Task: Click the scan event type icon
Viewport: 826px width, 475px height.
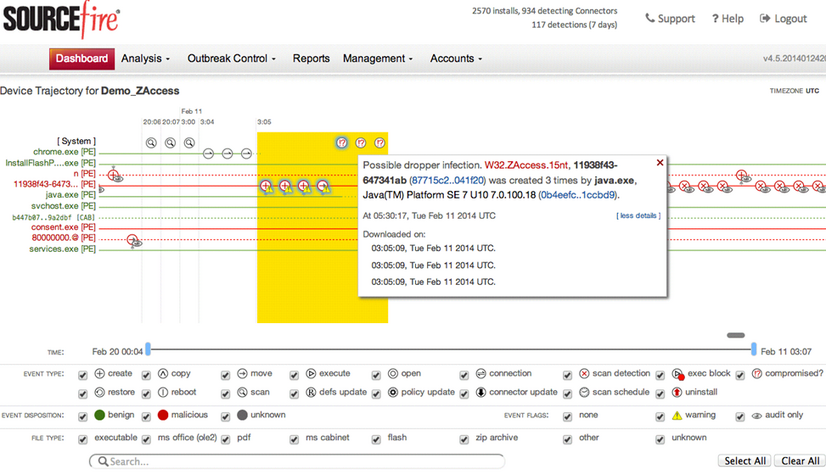Action: 242,392
